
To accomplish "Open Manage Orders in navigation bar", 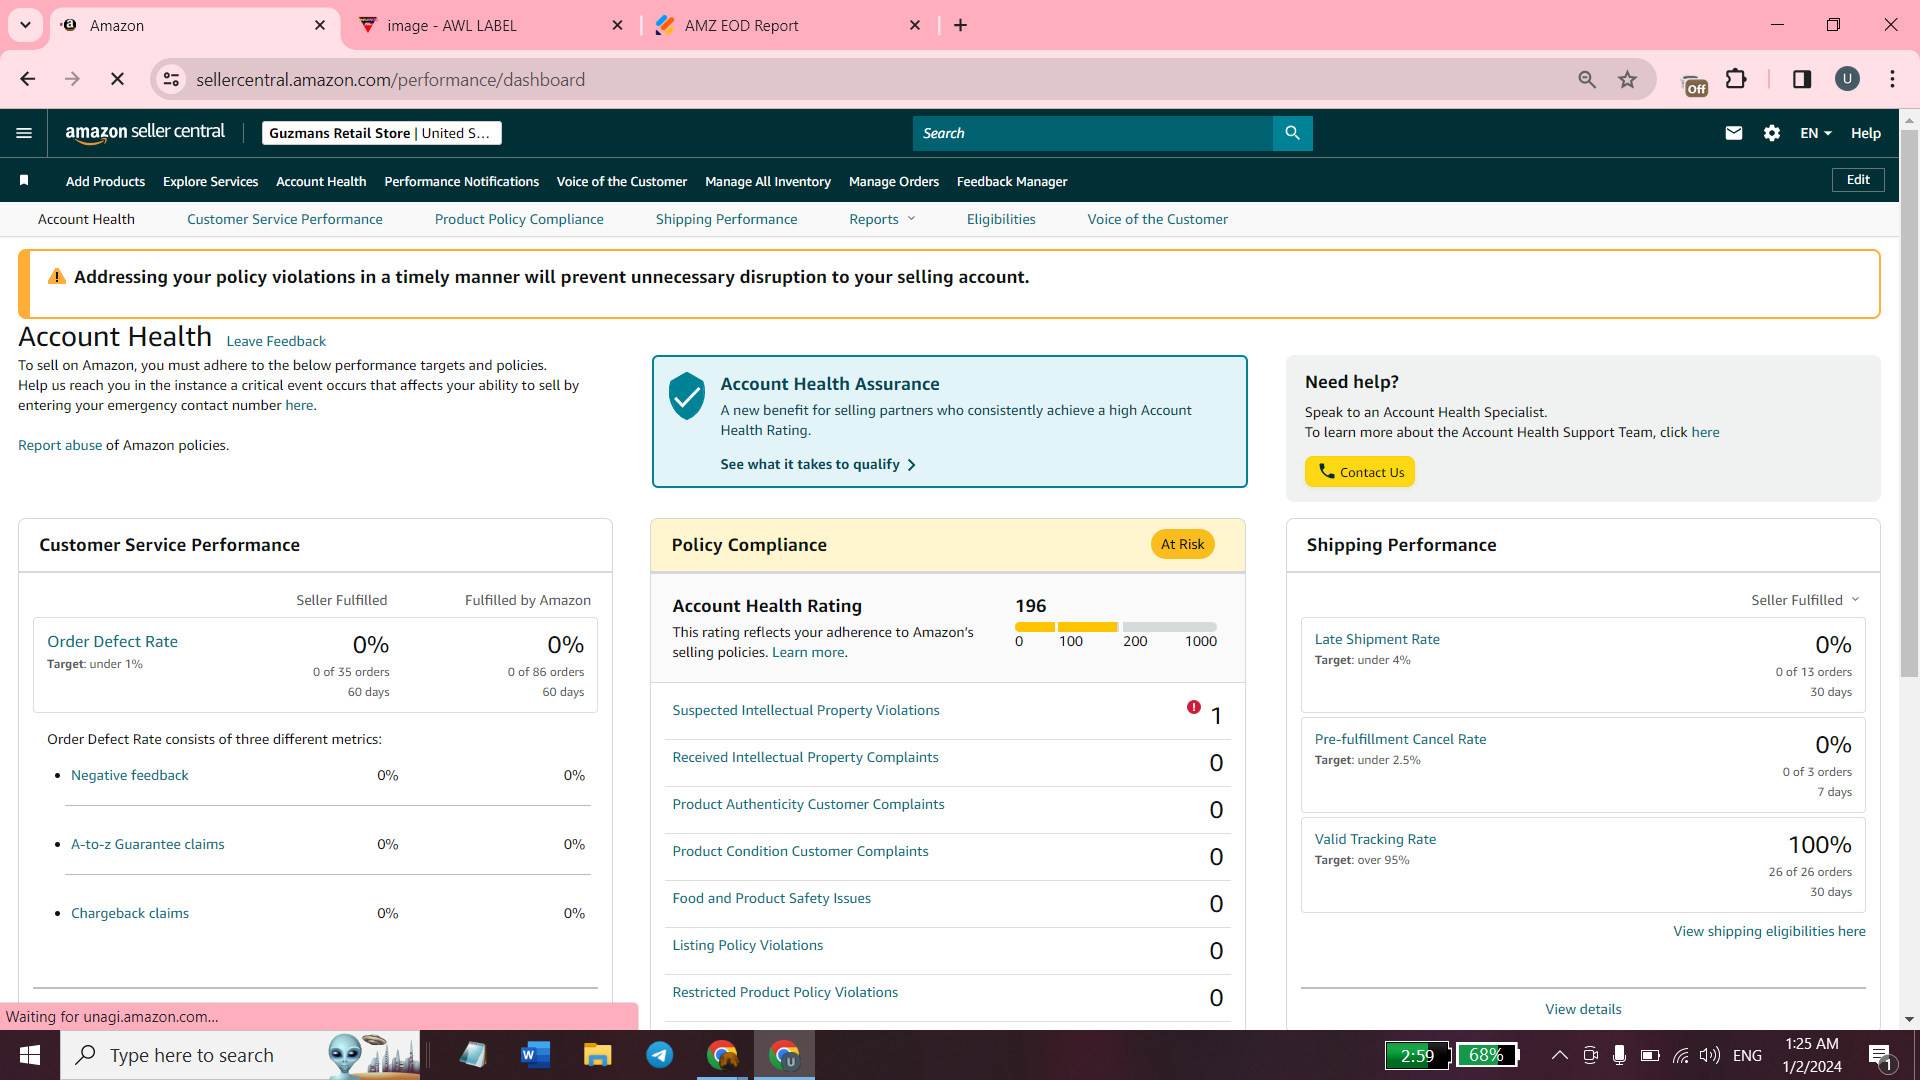I will [x=894, y=181].
